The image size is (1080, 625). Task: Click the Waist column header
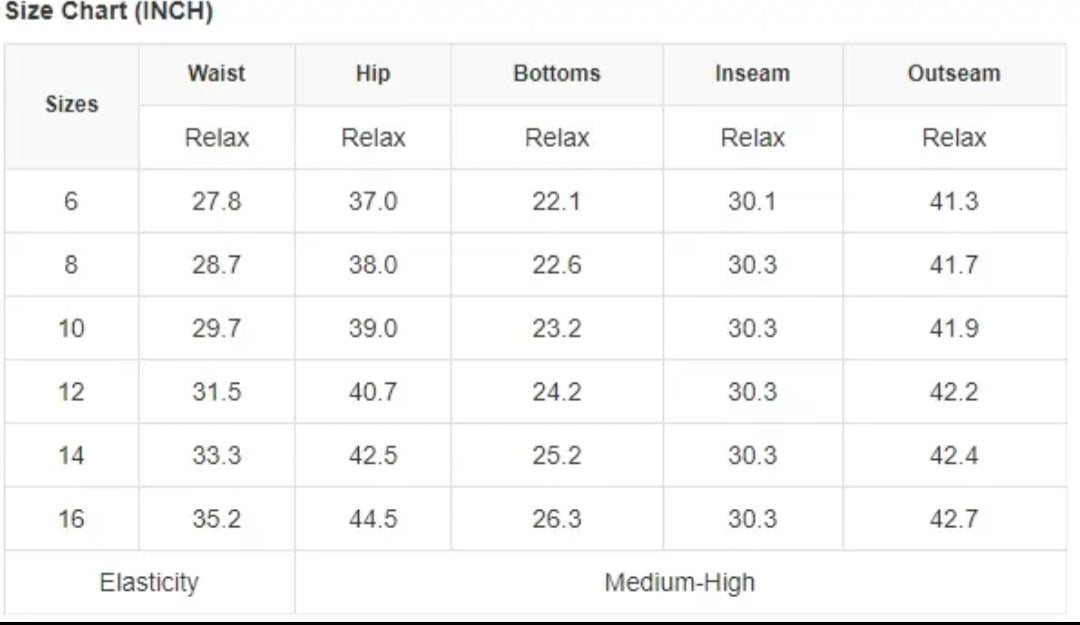(x=216, y=74)
